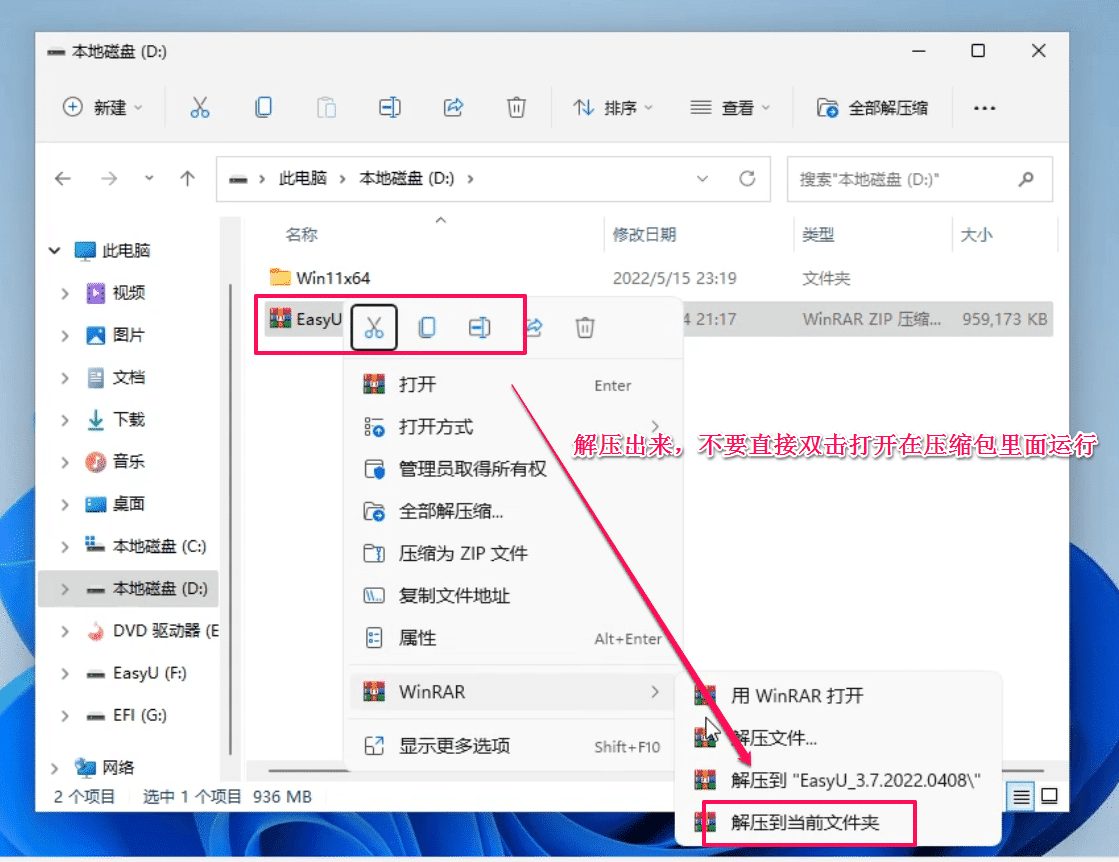The image size is (1119, 862).
Task: Click the Copy icon in the floating mini toolbar
Action: tap(427, 326)
